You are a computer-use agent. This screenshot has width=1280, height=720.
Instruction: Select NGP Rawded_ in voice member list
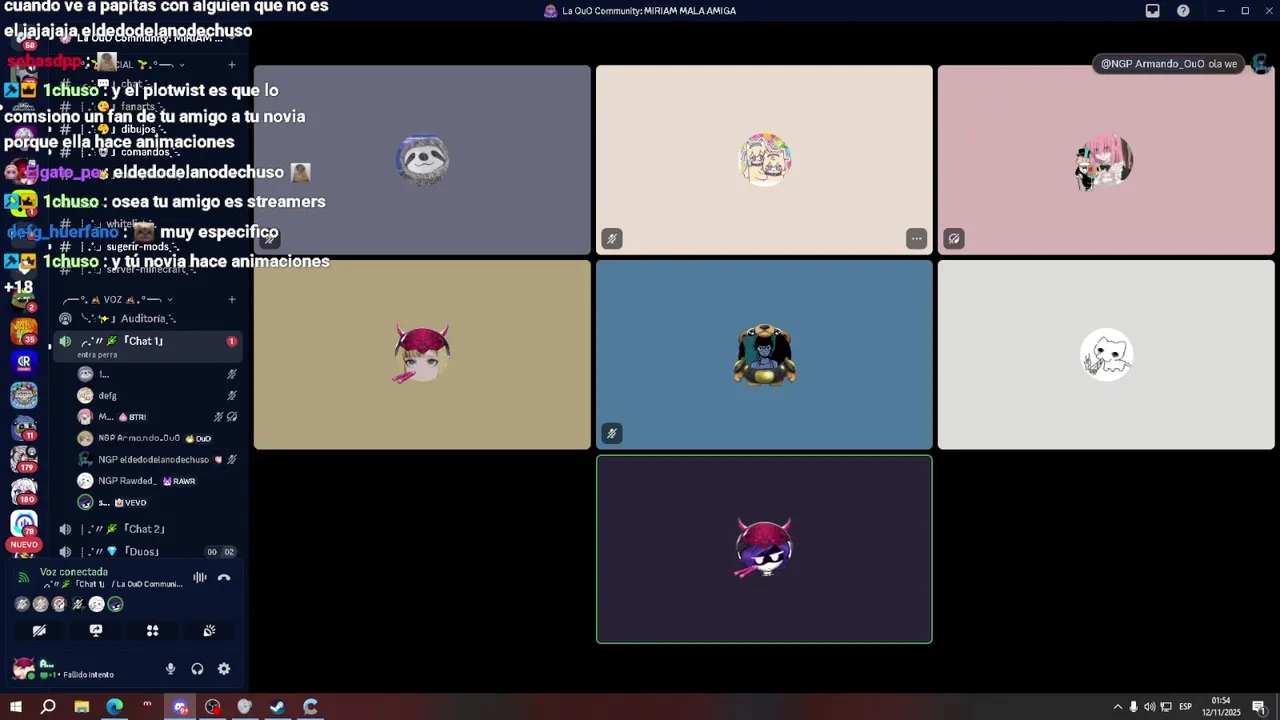tap(157, 481)
